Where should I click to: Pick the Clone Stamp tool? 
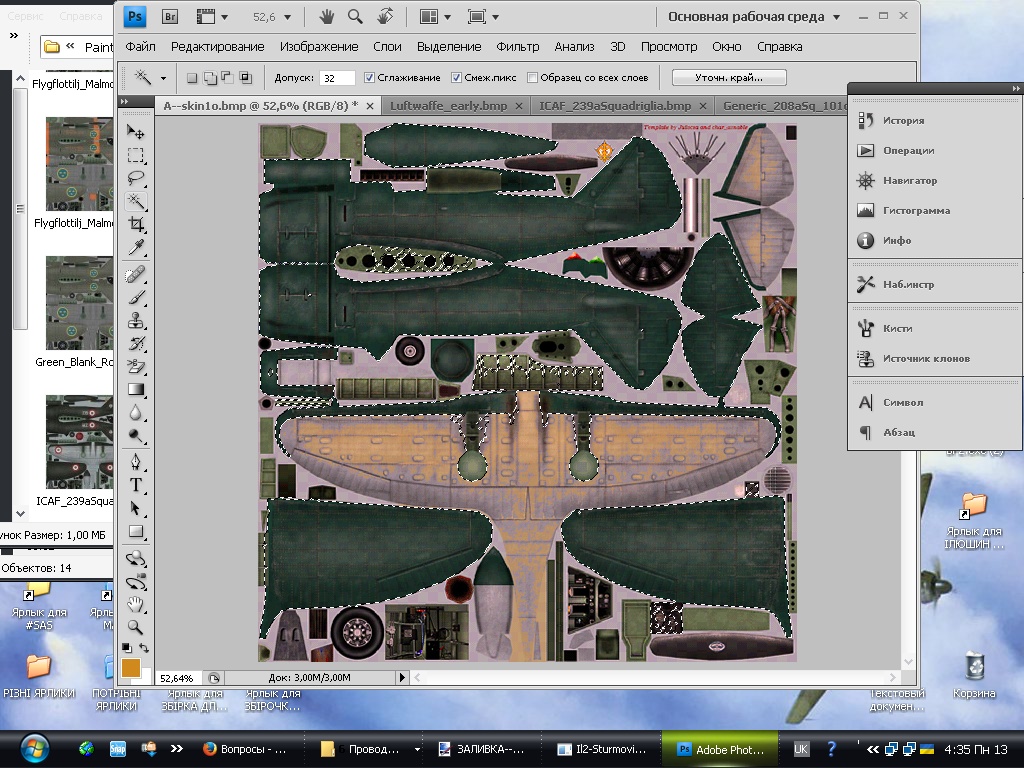136,320
